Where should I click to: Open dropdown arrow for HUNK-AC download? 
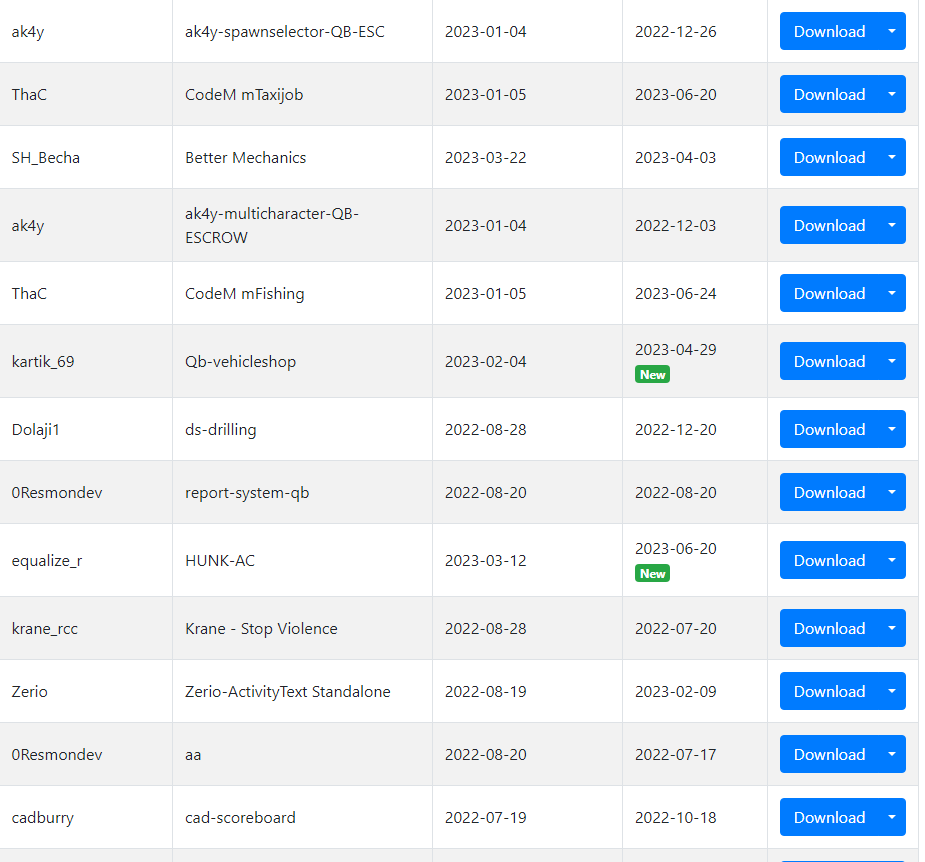(892, 561)
